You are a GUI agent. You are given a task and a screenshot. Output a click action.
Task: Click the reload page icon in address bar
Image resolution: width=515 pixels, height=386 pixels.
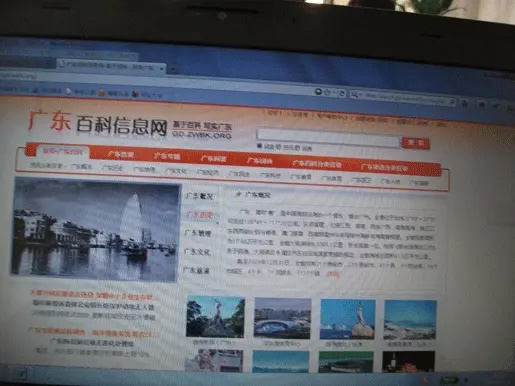pos(342,94)
